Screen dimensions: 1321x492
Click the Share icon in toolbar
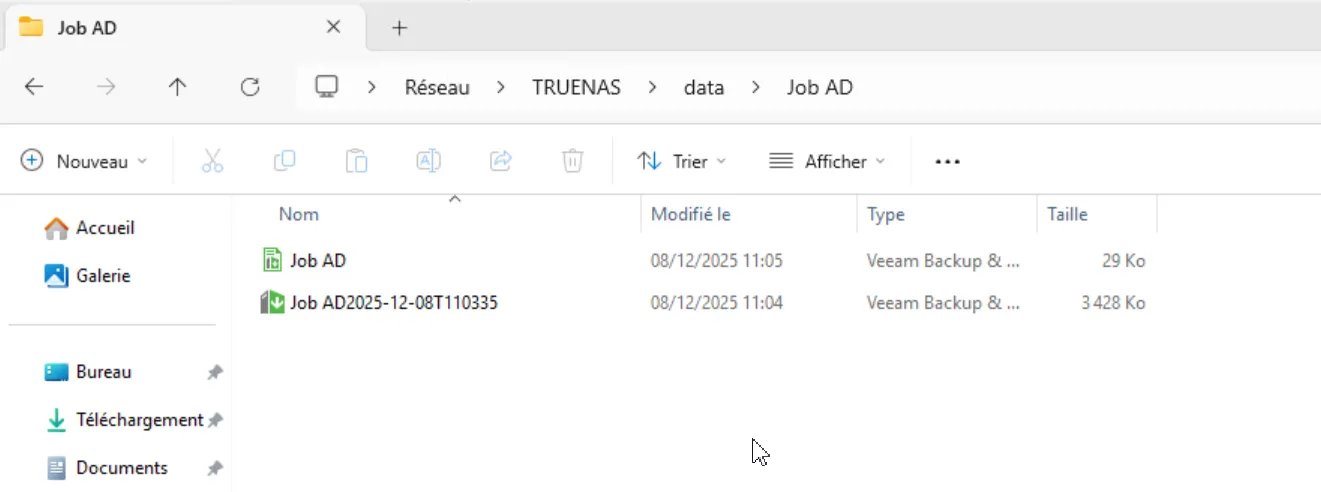pyautogui.click(x=500, y=161)
